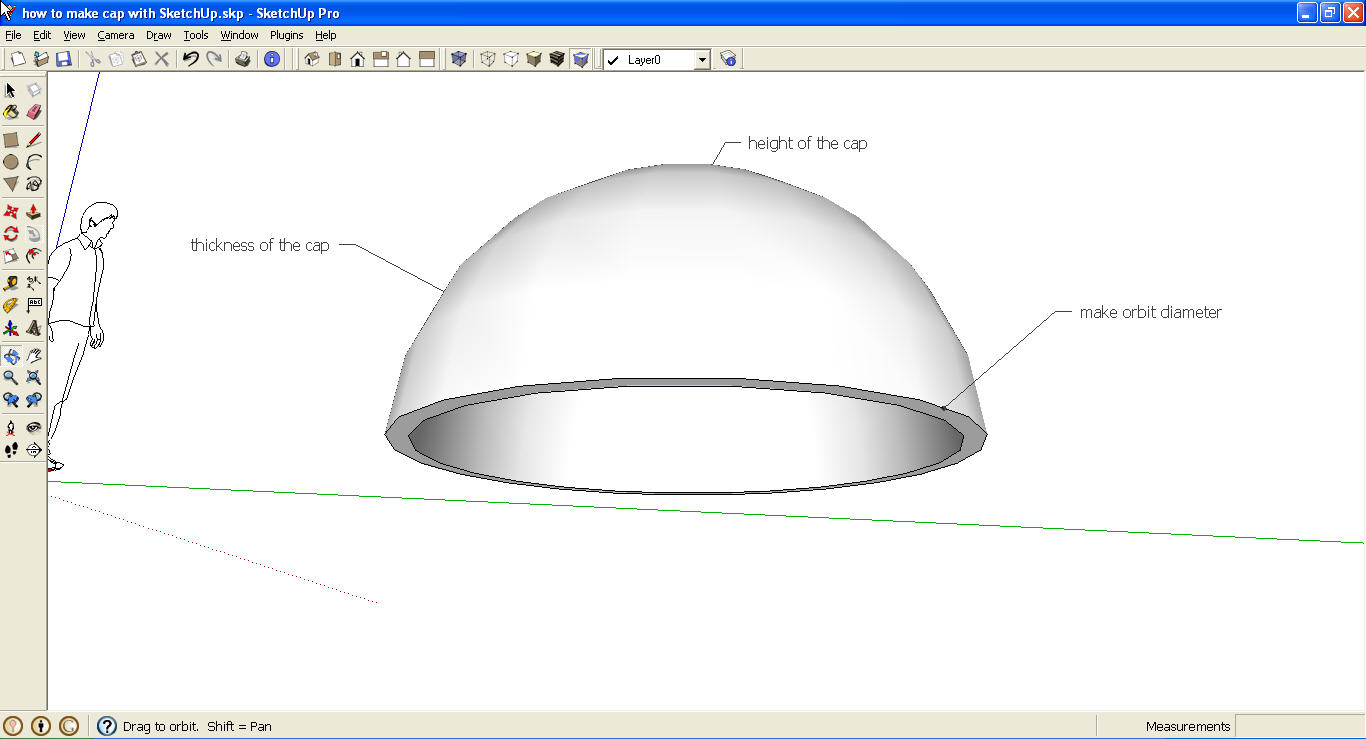Activate the Paint Bucket tool
The width and height of the screenshot is (1366, 739).
pyautogui.click(x=11, y=111)
